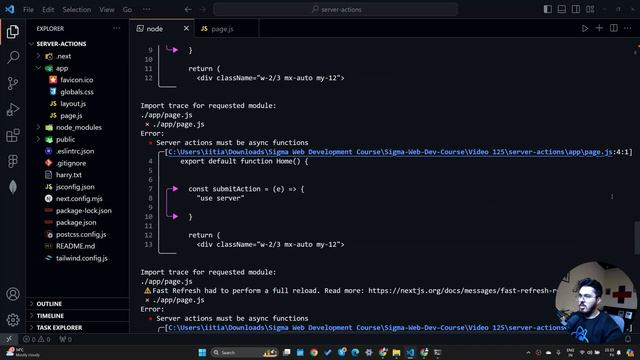Expand the OUTLINE section
This screenshot has height=360, width=640.
(78, 304)
